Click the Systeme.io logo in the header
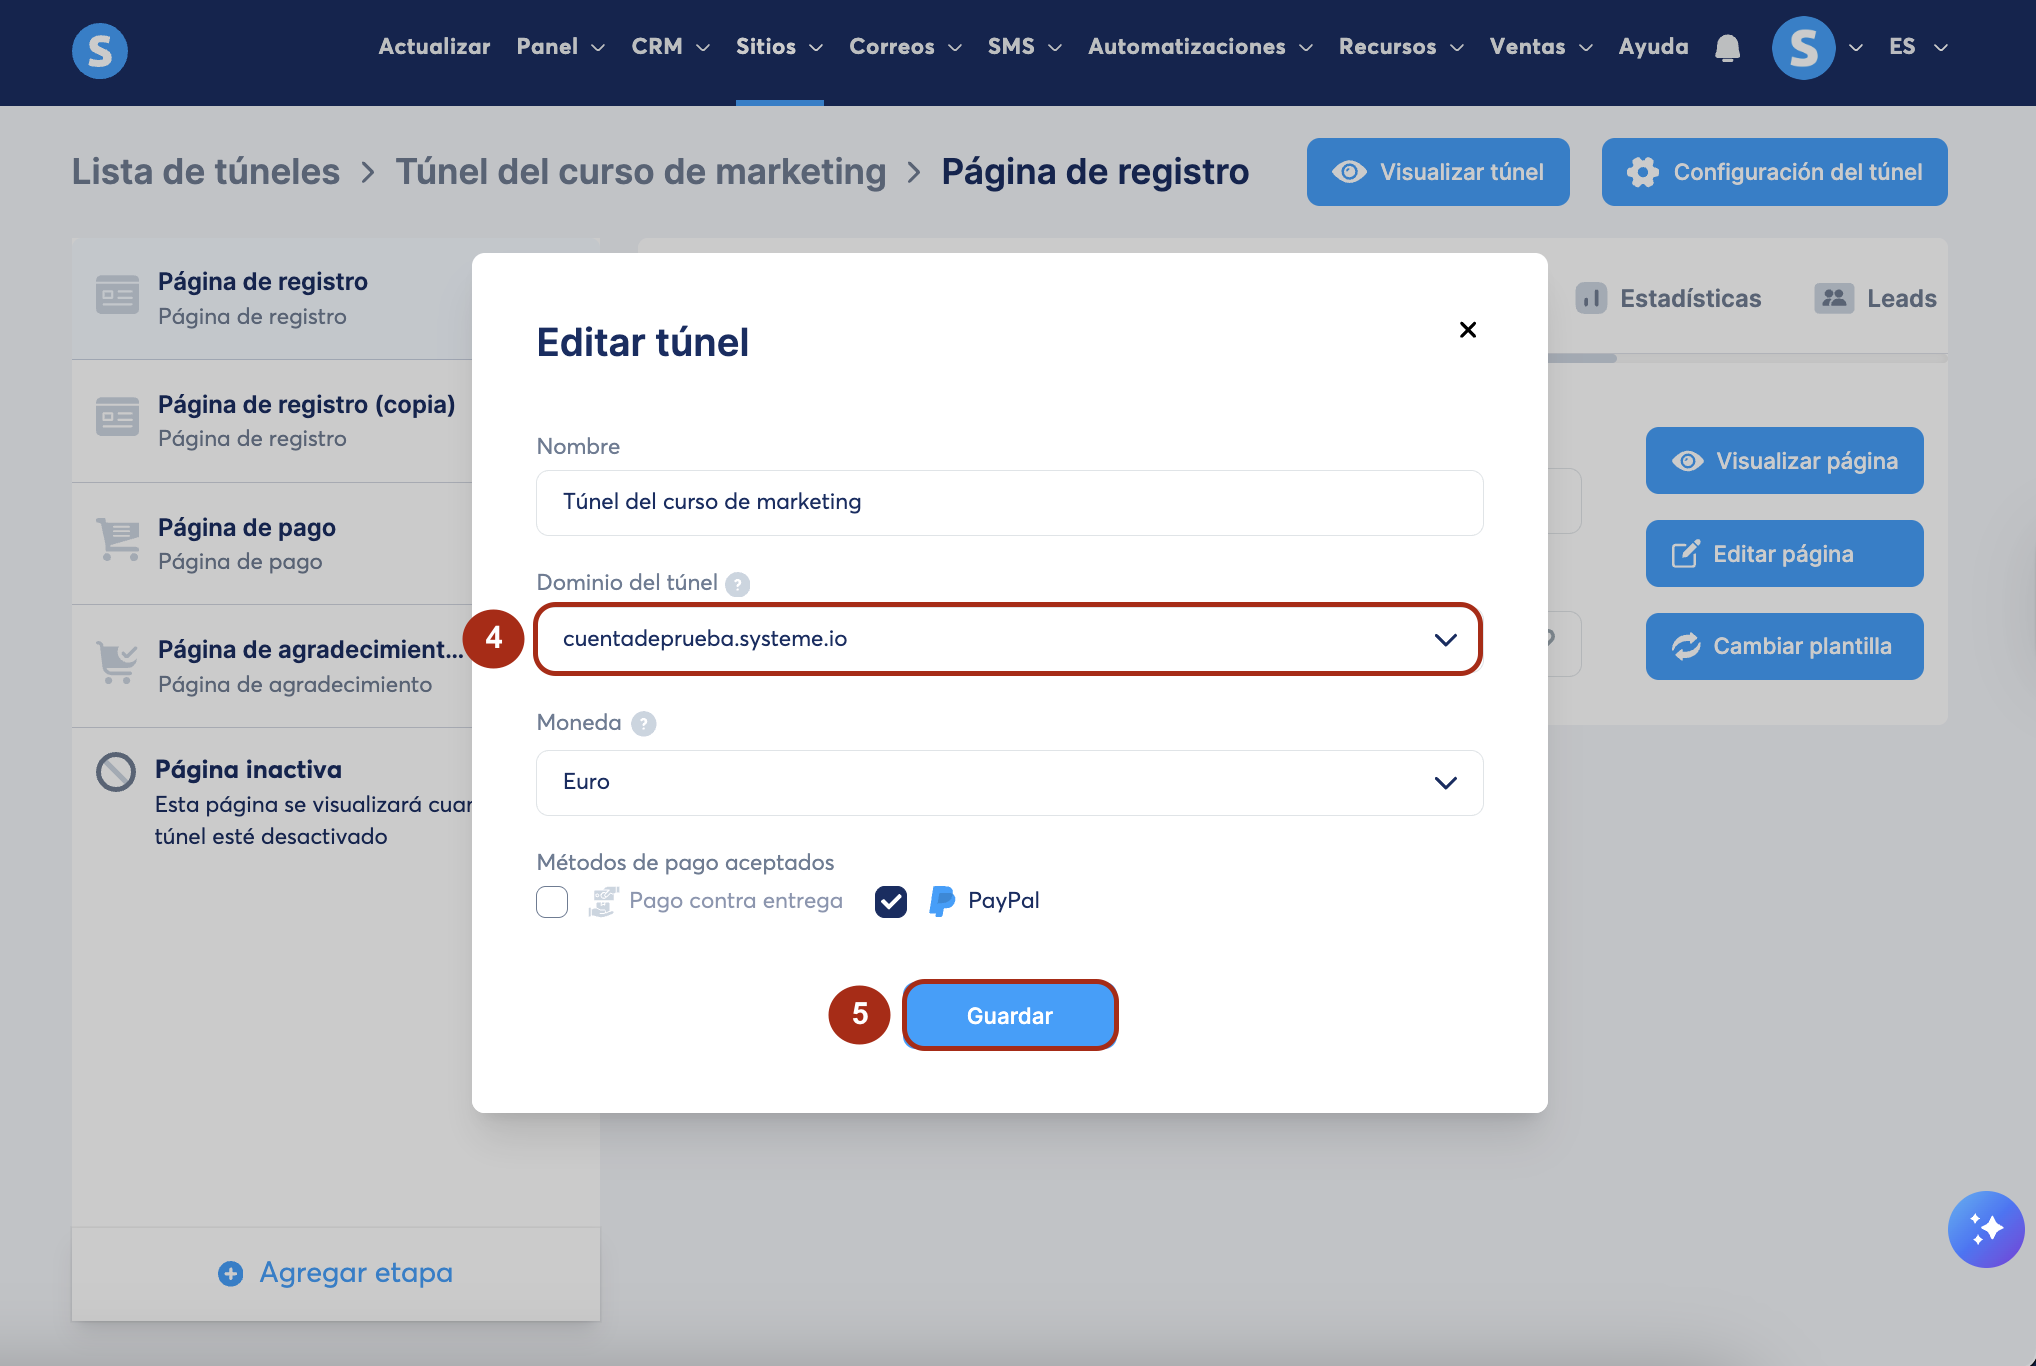 pyautogui.click(x=100, y=50)
